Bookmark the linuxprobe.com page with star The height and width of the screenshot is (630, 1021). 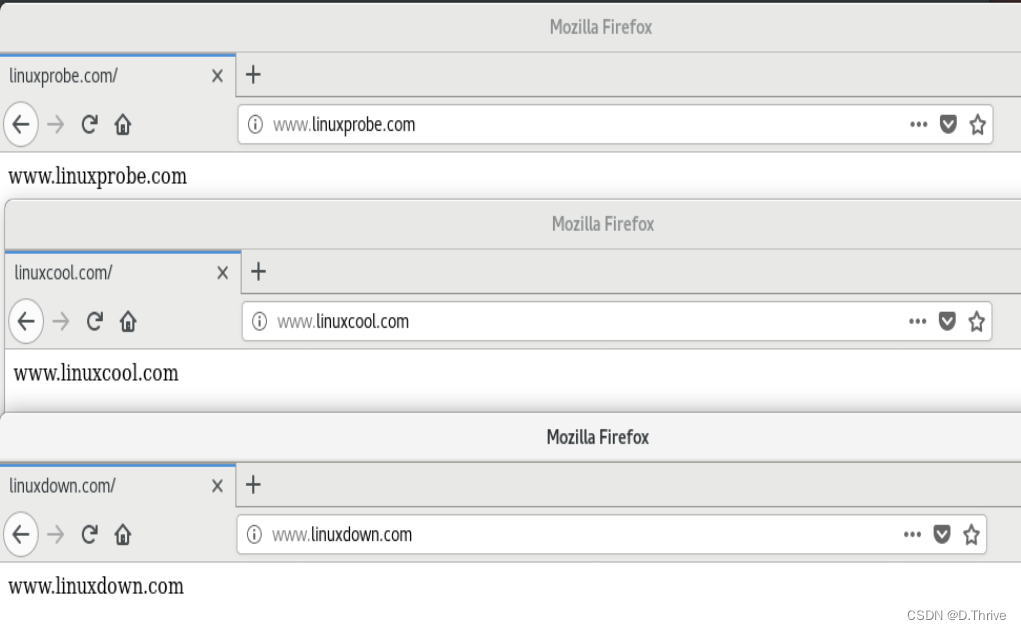(x=977, y=124)
